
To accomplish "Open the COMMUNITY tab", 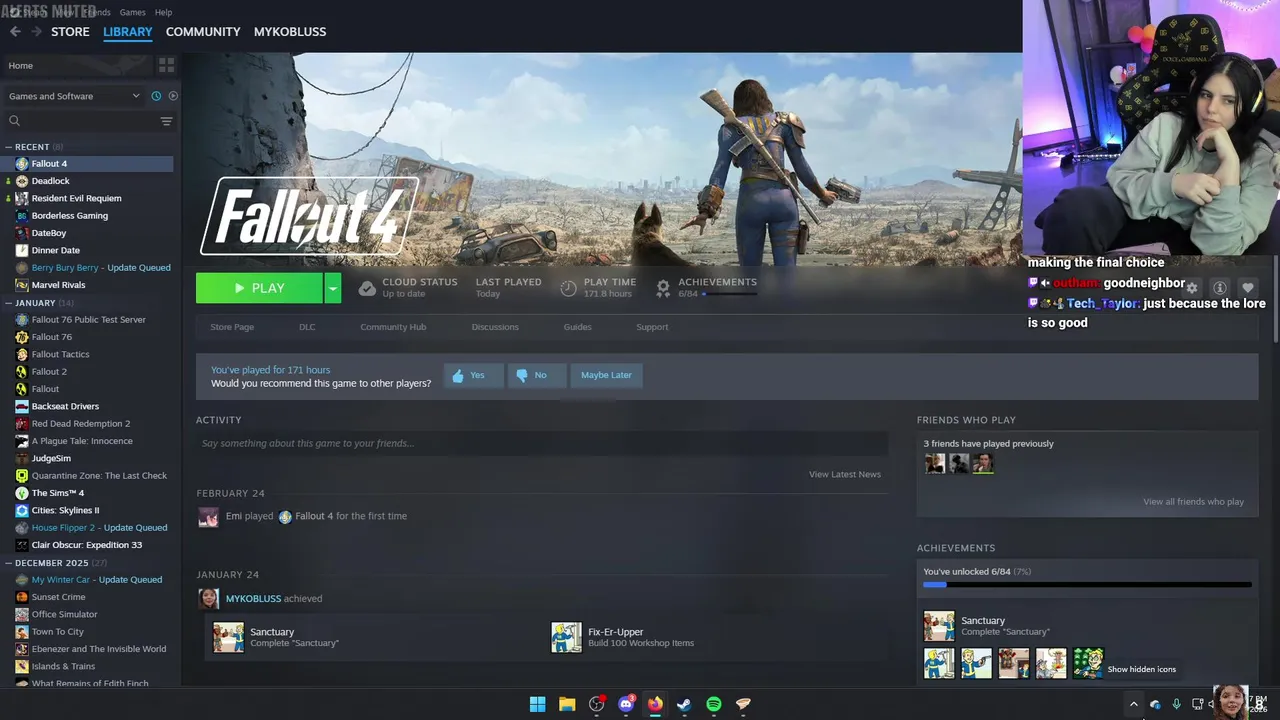I will 203,32.
